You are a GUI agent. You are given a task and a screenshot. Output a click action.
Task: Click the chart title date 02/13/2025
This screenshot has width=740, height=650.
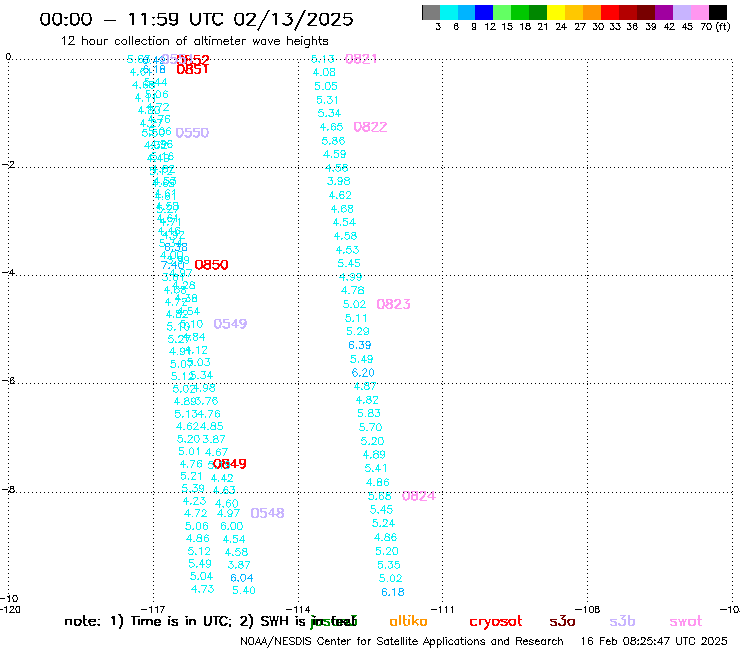click(x=293, y=19)
